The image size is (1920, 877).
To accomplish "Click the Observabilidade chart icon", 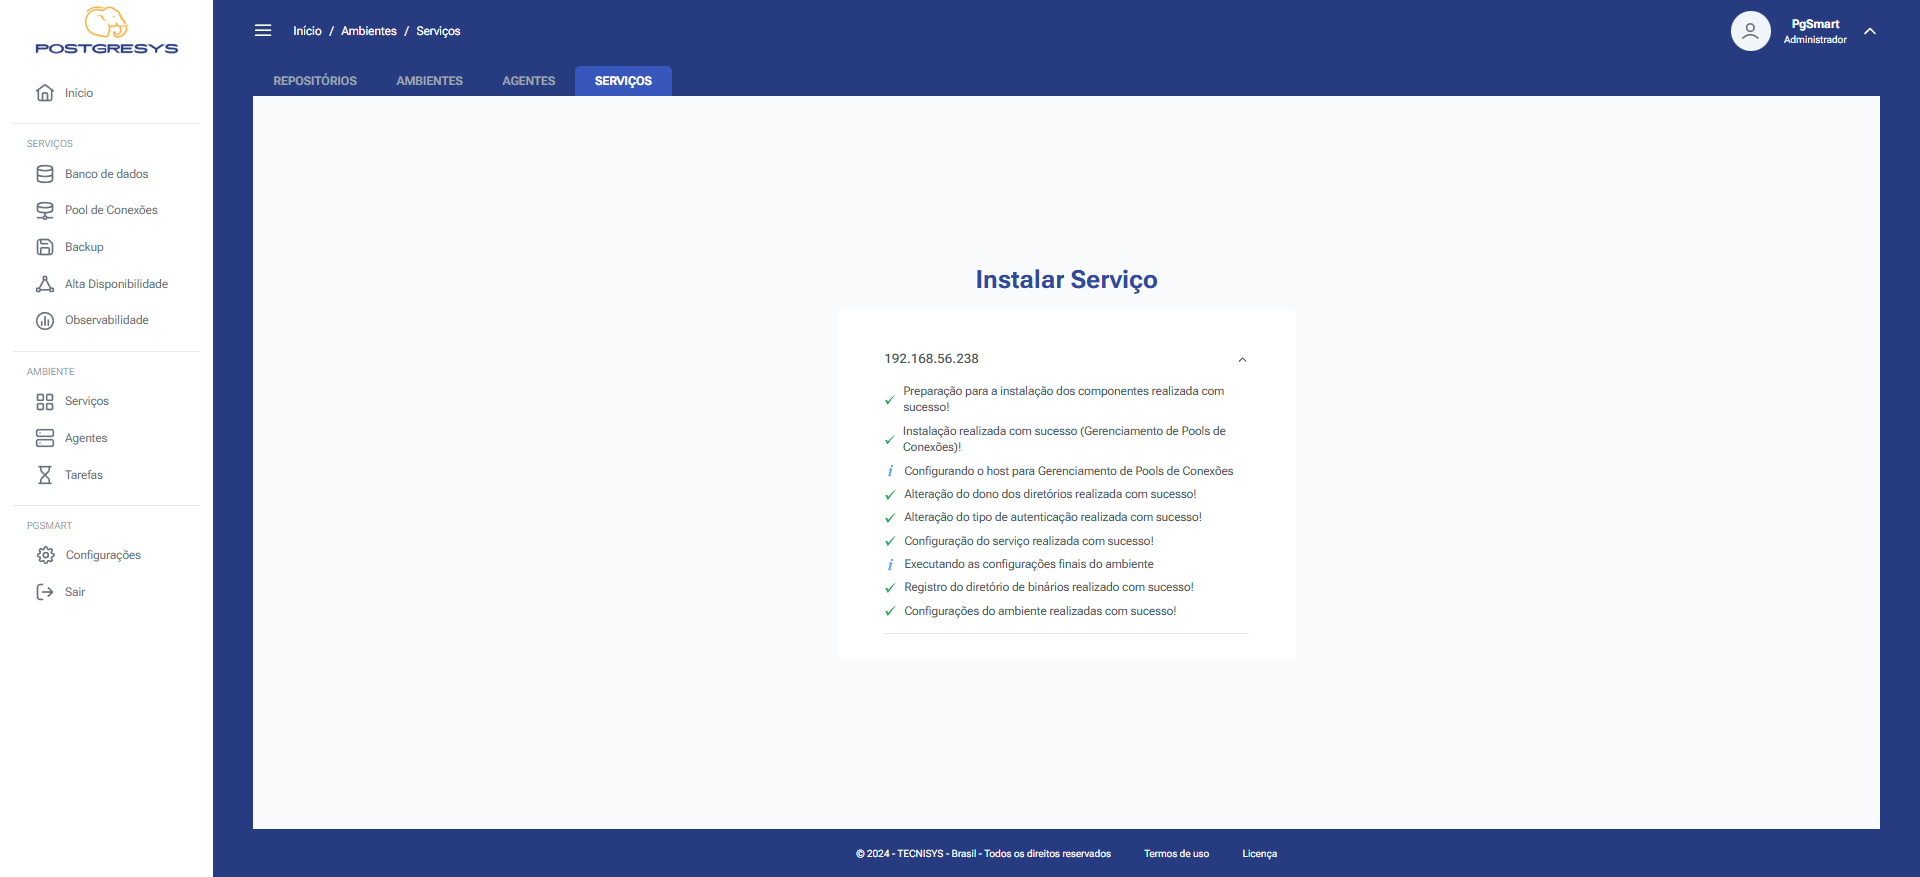I will pos(45,321).
